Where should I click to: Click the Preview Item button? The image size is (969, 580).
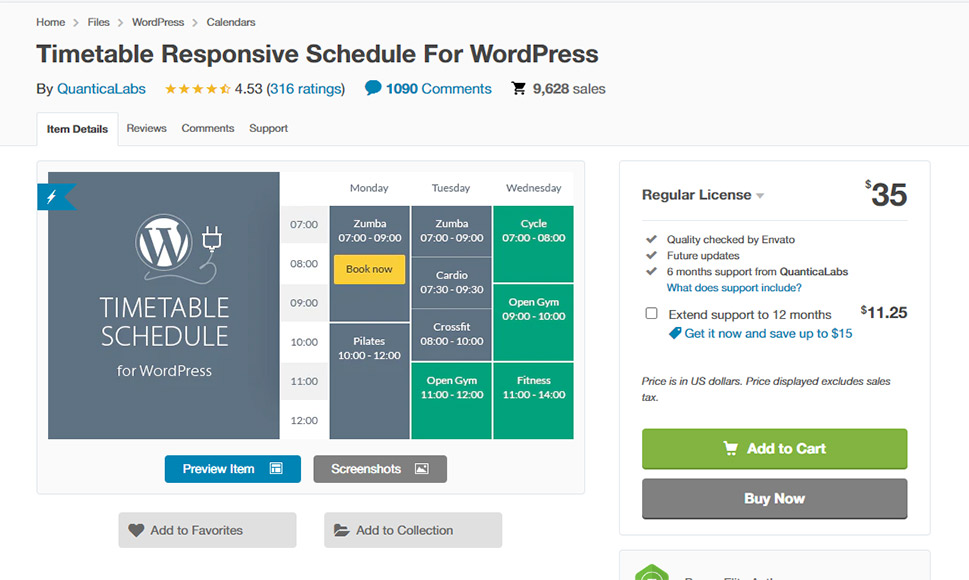[x=232, y=469]
